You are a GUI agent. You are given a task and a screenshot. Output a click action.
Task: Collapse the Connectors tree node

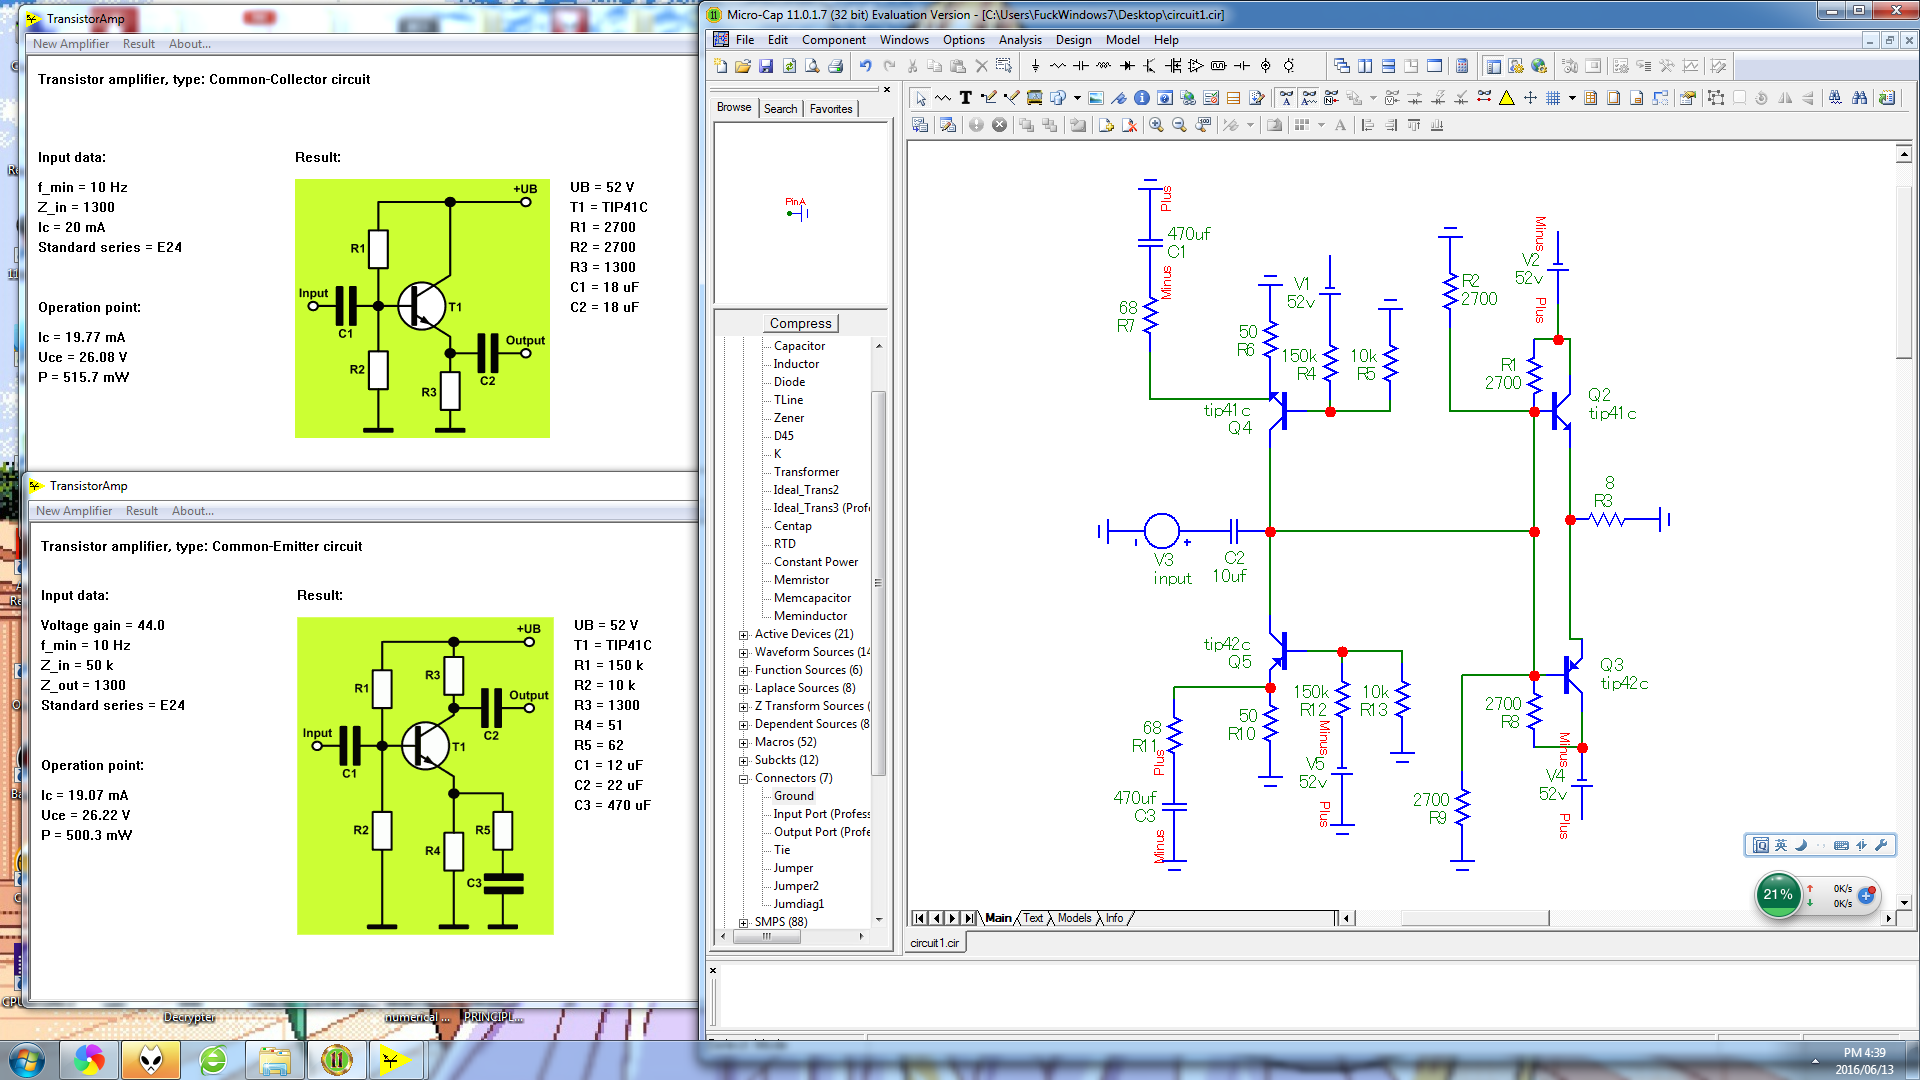(x=743, y=779)
